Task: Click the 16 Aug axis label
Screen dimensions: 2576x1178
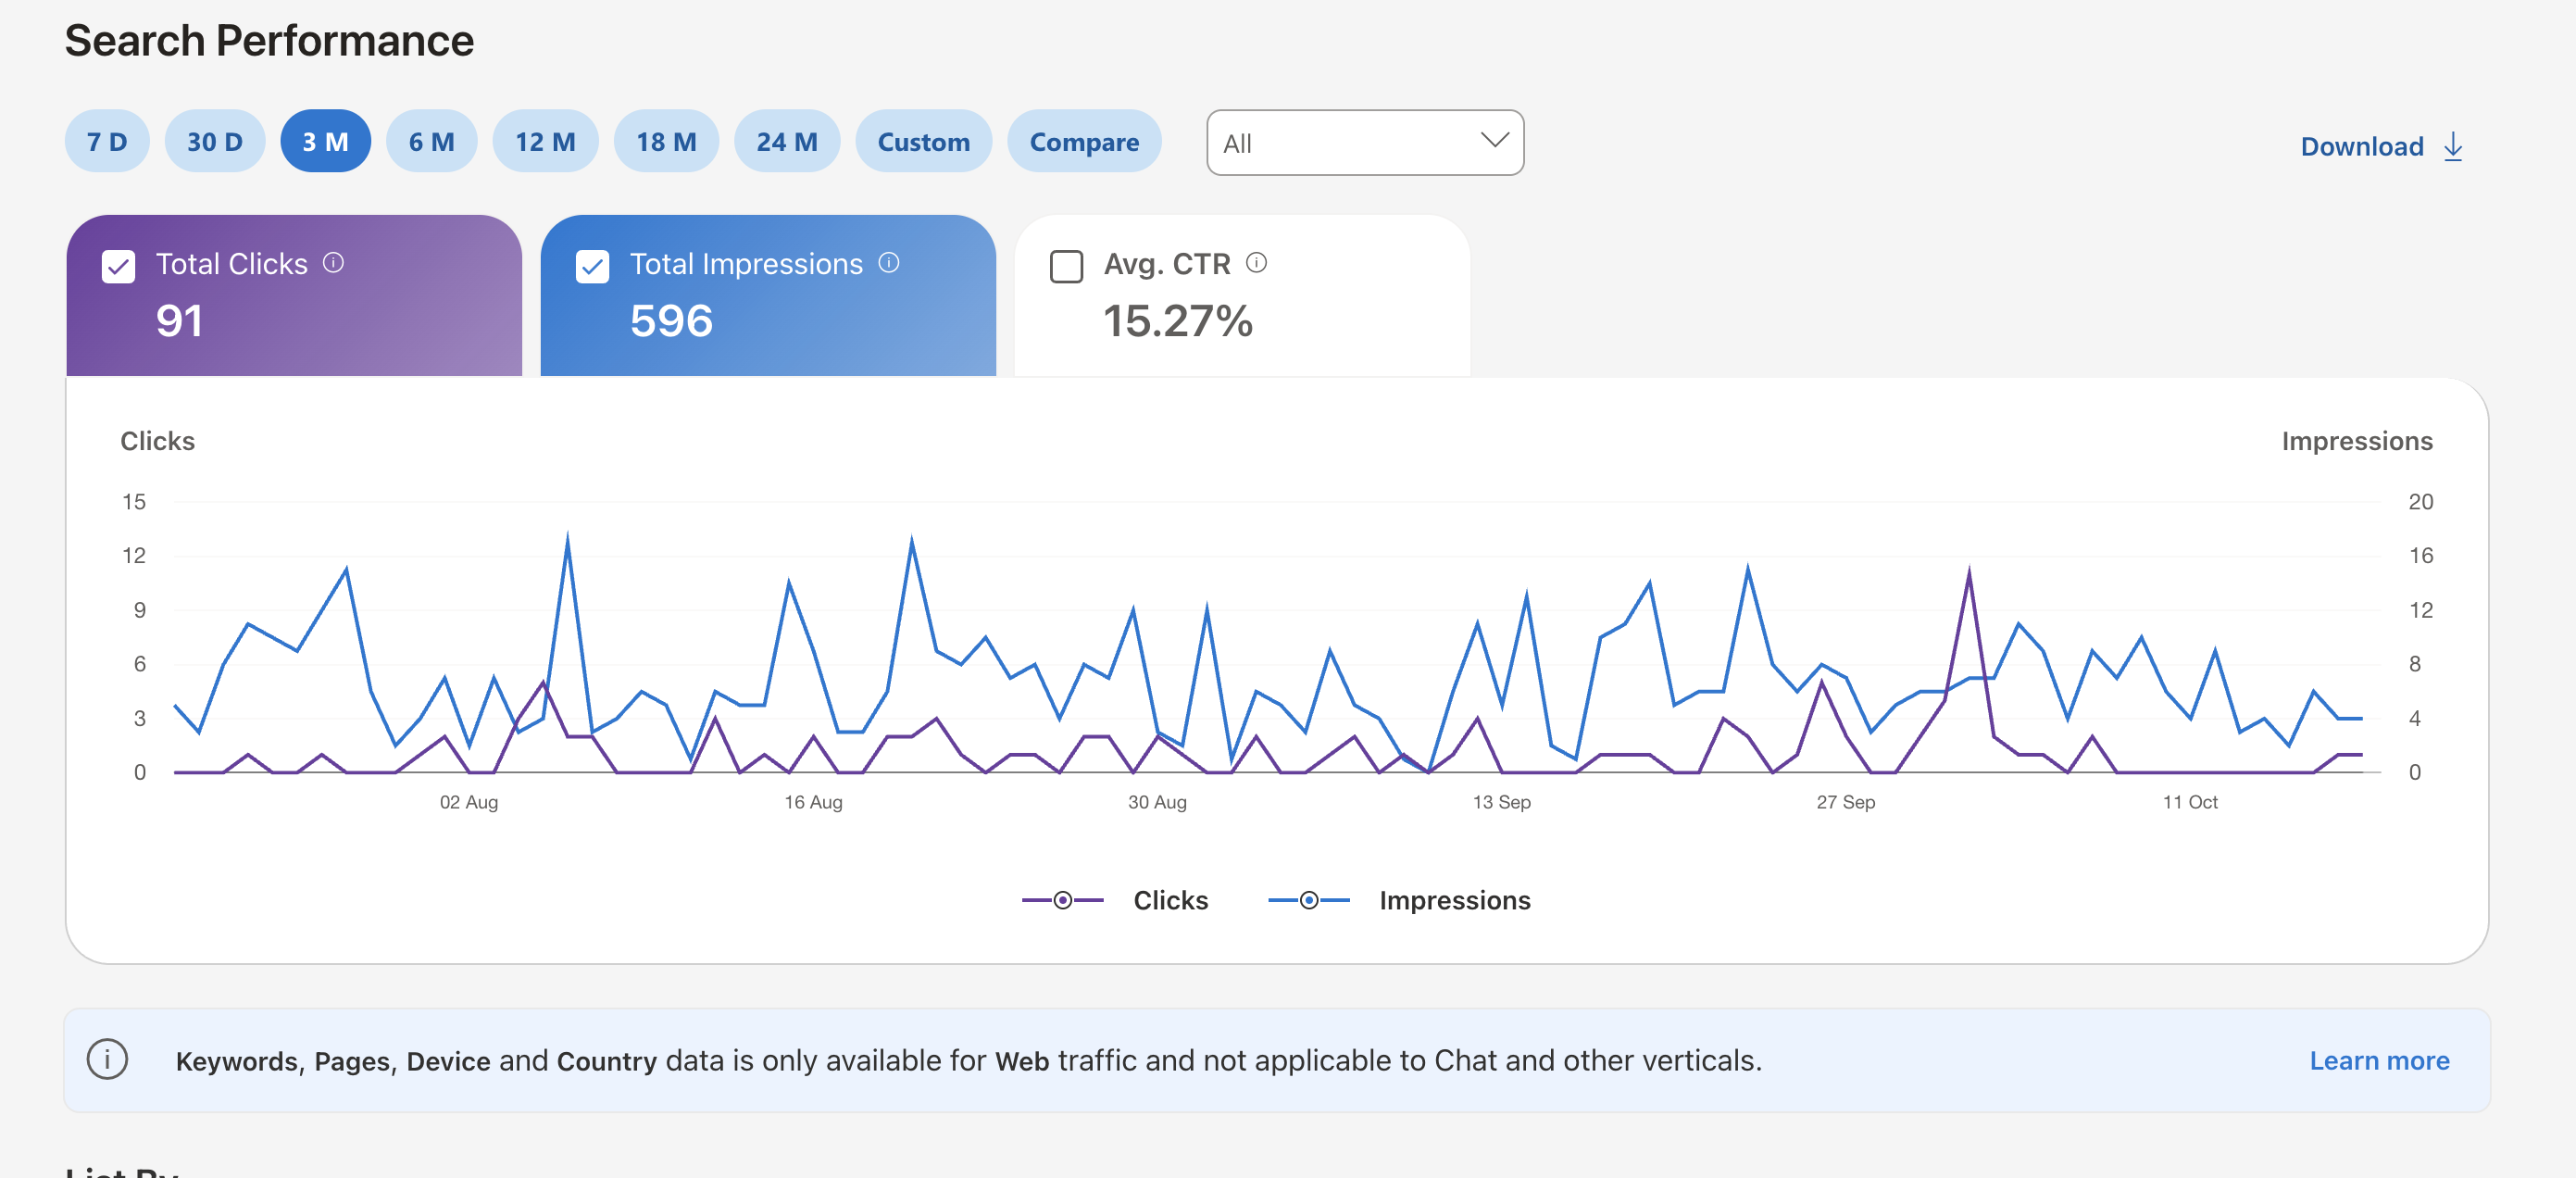Action: click(x=813, y=802)
